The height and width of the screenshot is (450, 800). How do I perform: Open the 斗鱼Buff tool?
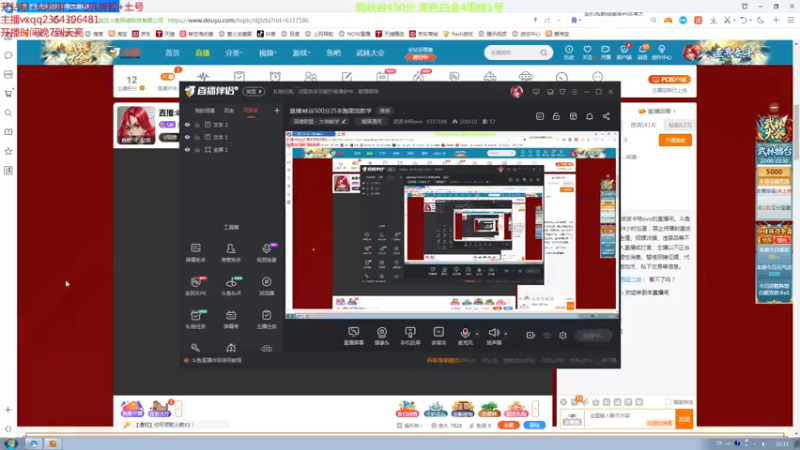click(231, 286)
